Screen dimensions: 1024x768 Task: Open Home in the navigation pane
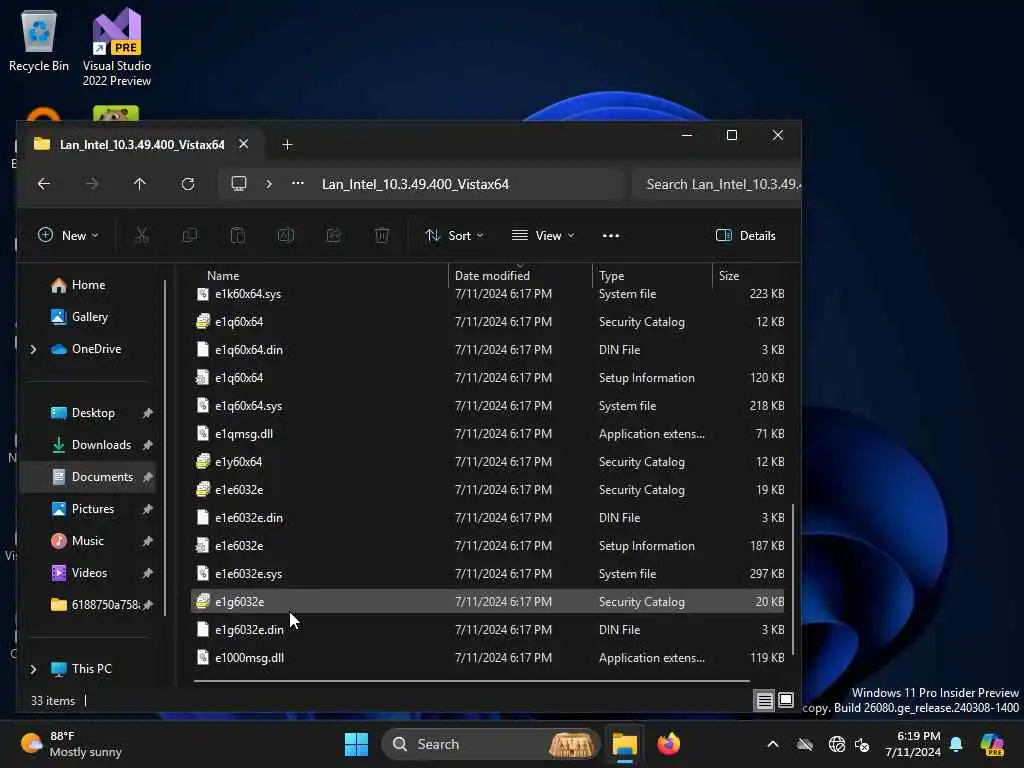[88, 285]
